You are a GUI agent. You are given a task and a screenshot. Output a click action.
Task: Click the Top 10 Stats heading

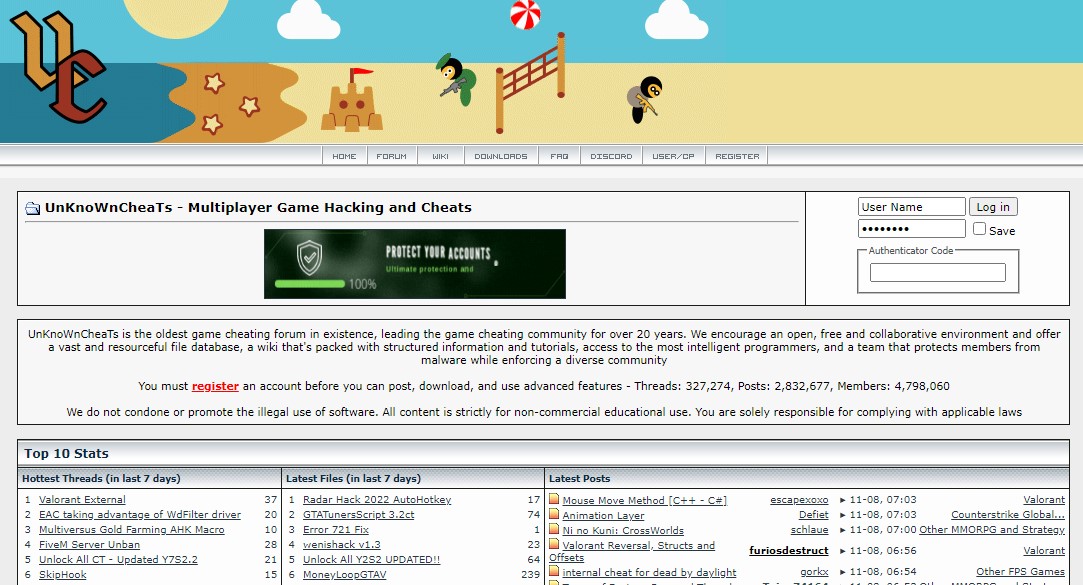(x=66, y=454)
